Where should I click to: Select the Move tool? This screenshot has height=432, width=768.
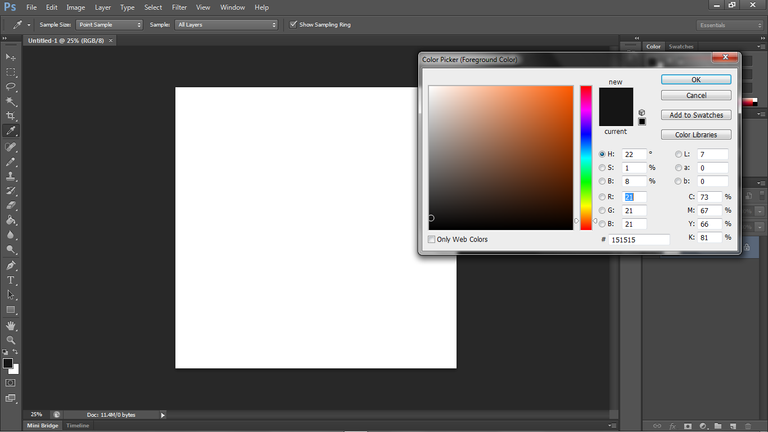[x=10, y=57]
